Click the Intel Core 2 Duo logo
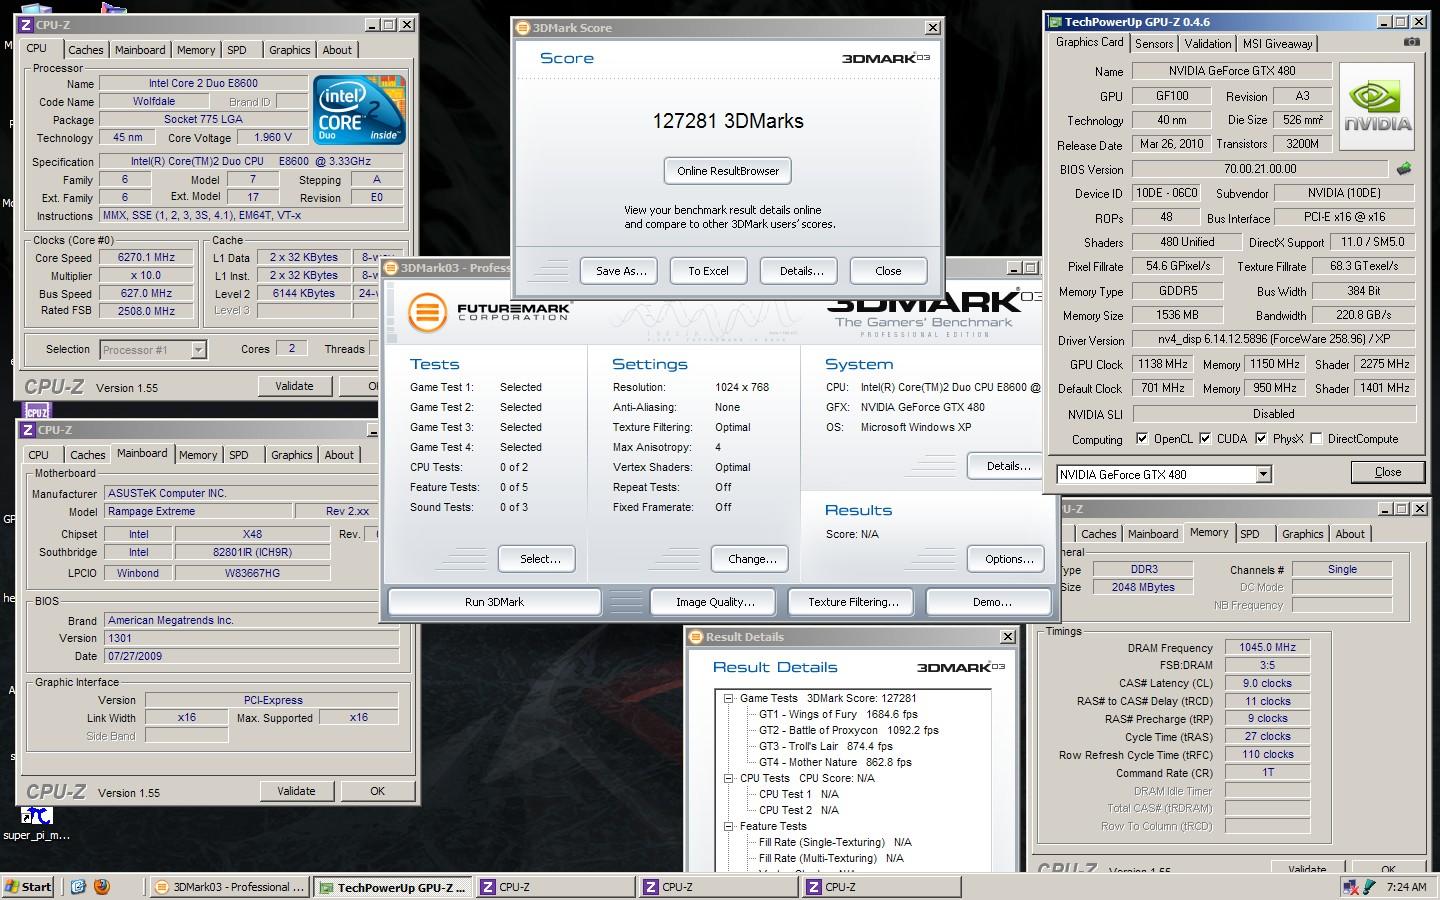The height and width of the screenshot is (900, 1440). point(359,111)
